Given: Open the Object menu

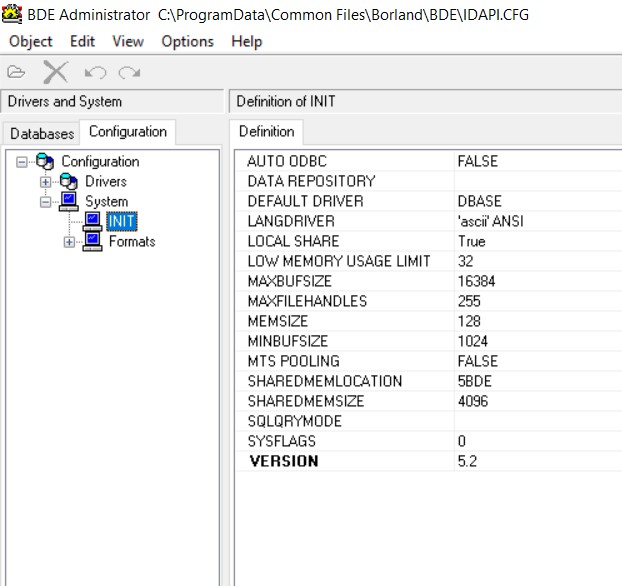Looking at the screenshot, I should (30, 41).
